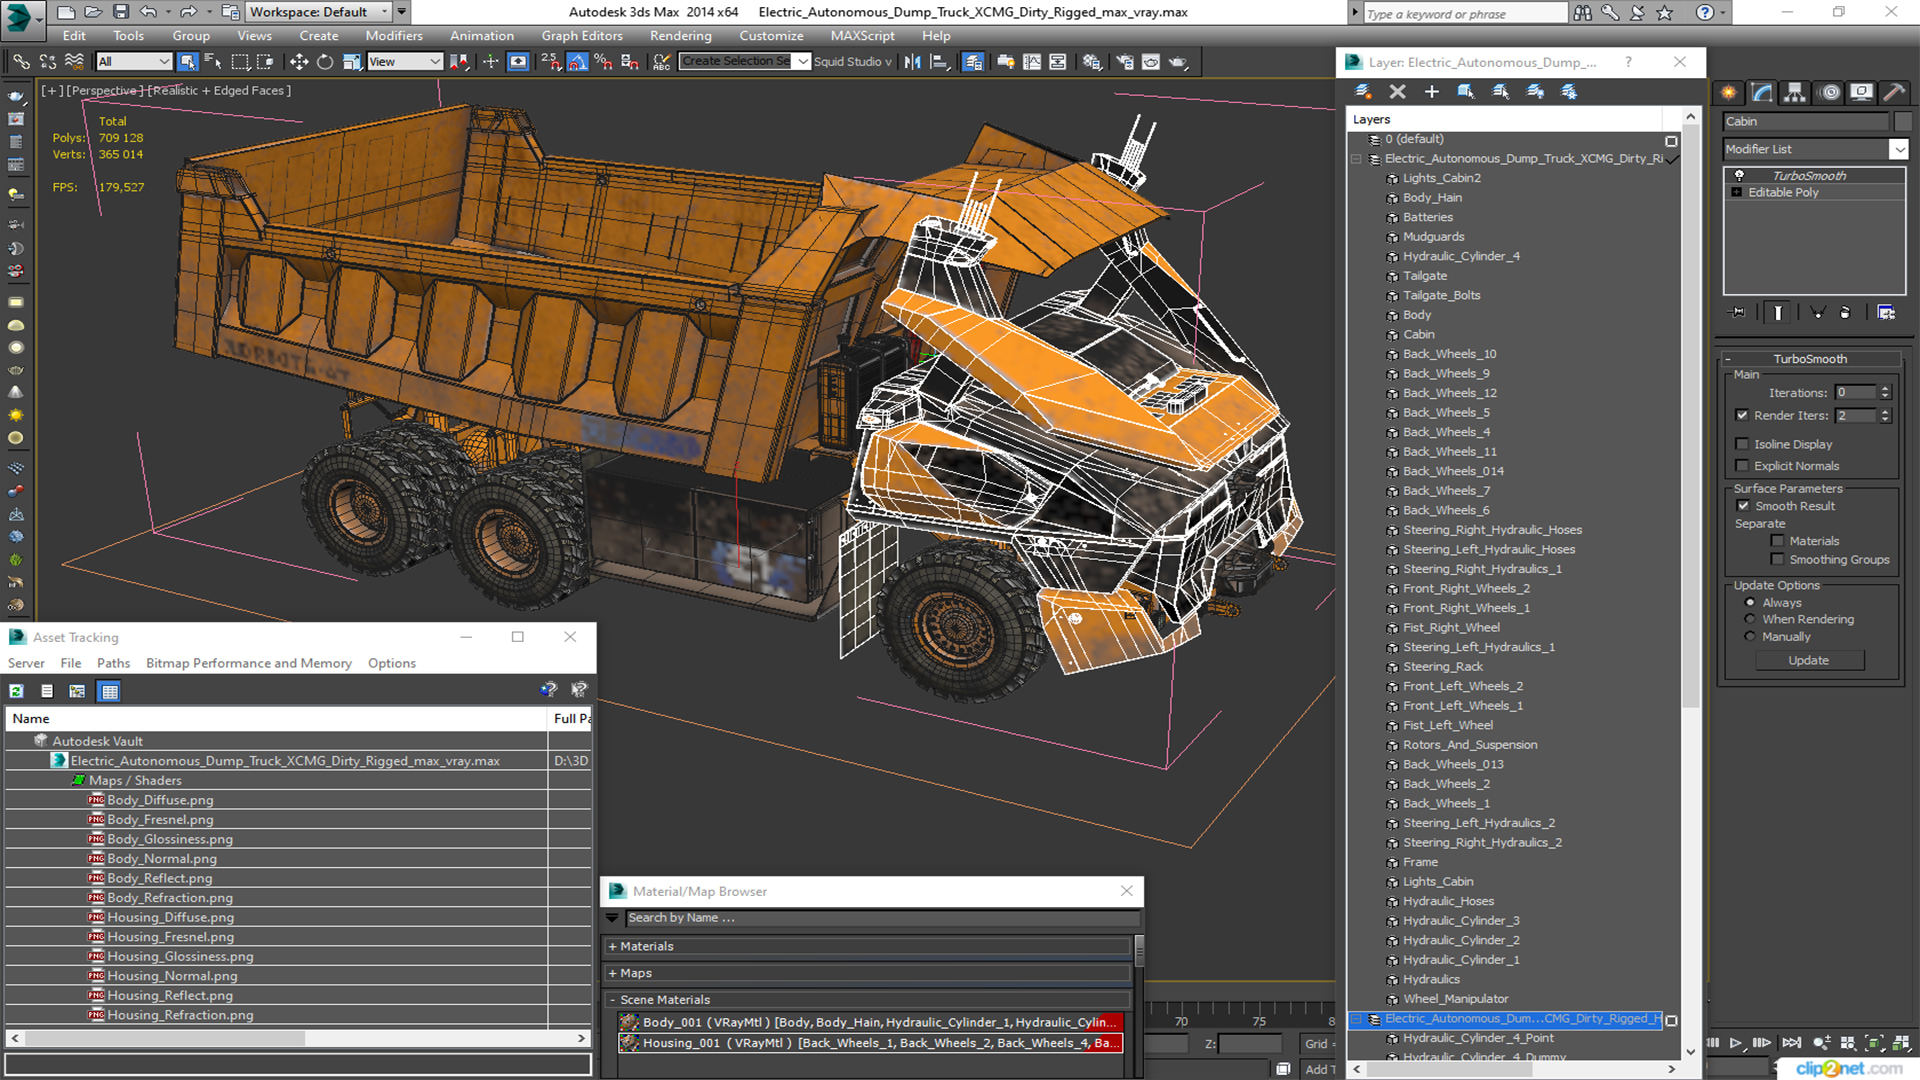The height and width of the screenshot is (1080, 1920).
Task: Click Realistic + Edged Faces shading label
Action: [x=220, y=90]
